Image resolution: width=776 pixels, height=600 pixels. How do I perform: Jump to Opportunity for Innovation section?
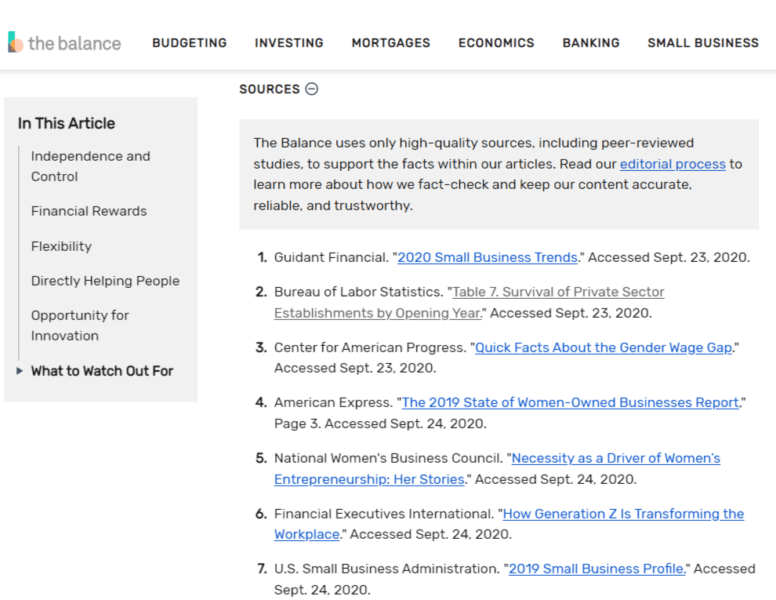point(80,325)
